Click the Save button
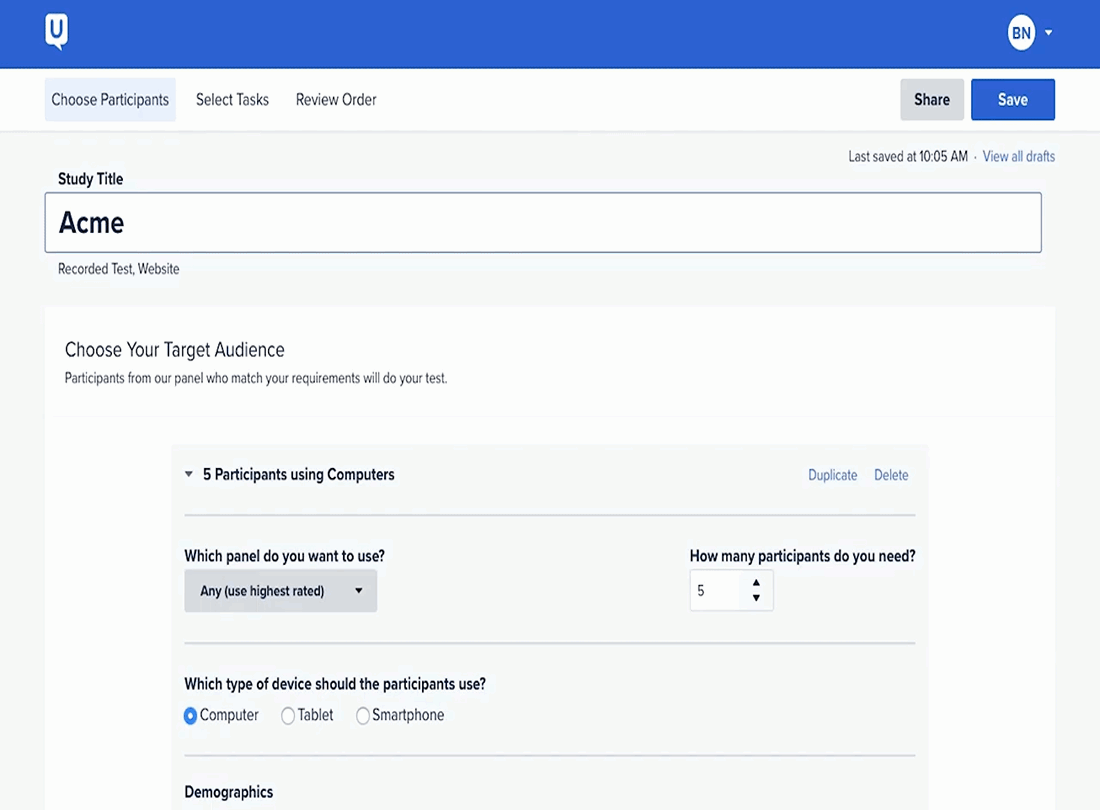Image resolution: width=1100 pixels, height=810 pixels. pos(1012,100)
